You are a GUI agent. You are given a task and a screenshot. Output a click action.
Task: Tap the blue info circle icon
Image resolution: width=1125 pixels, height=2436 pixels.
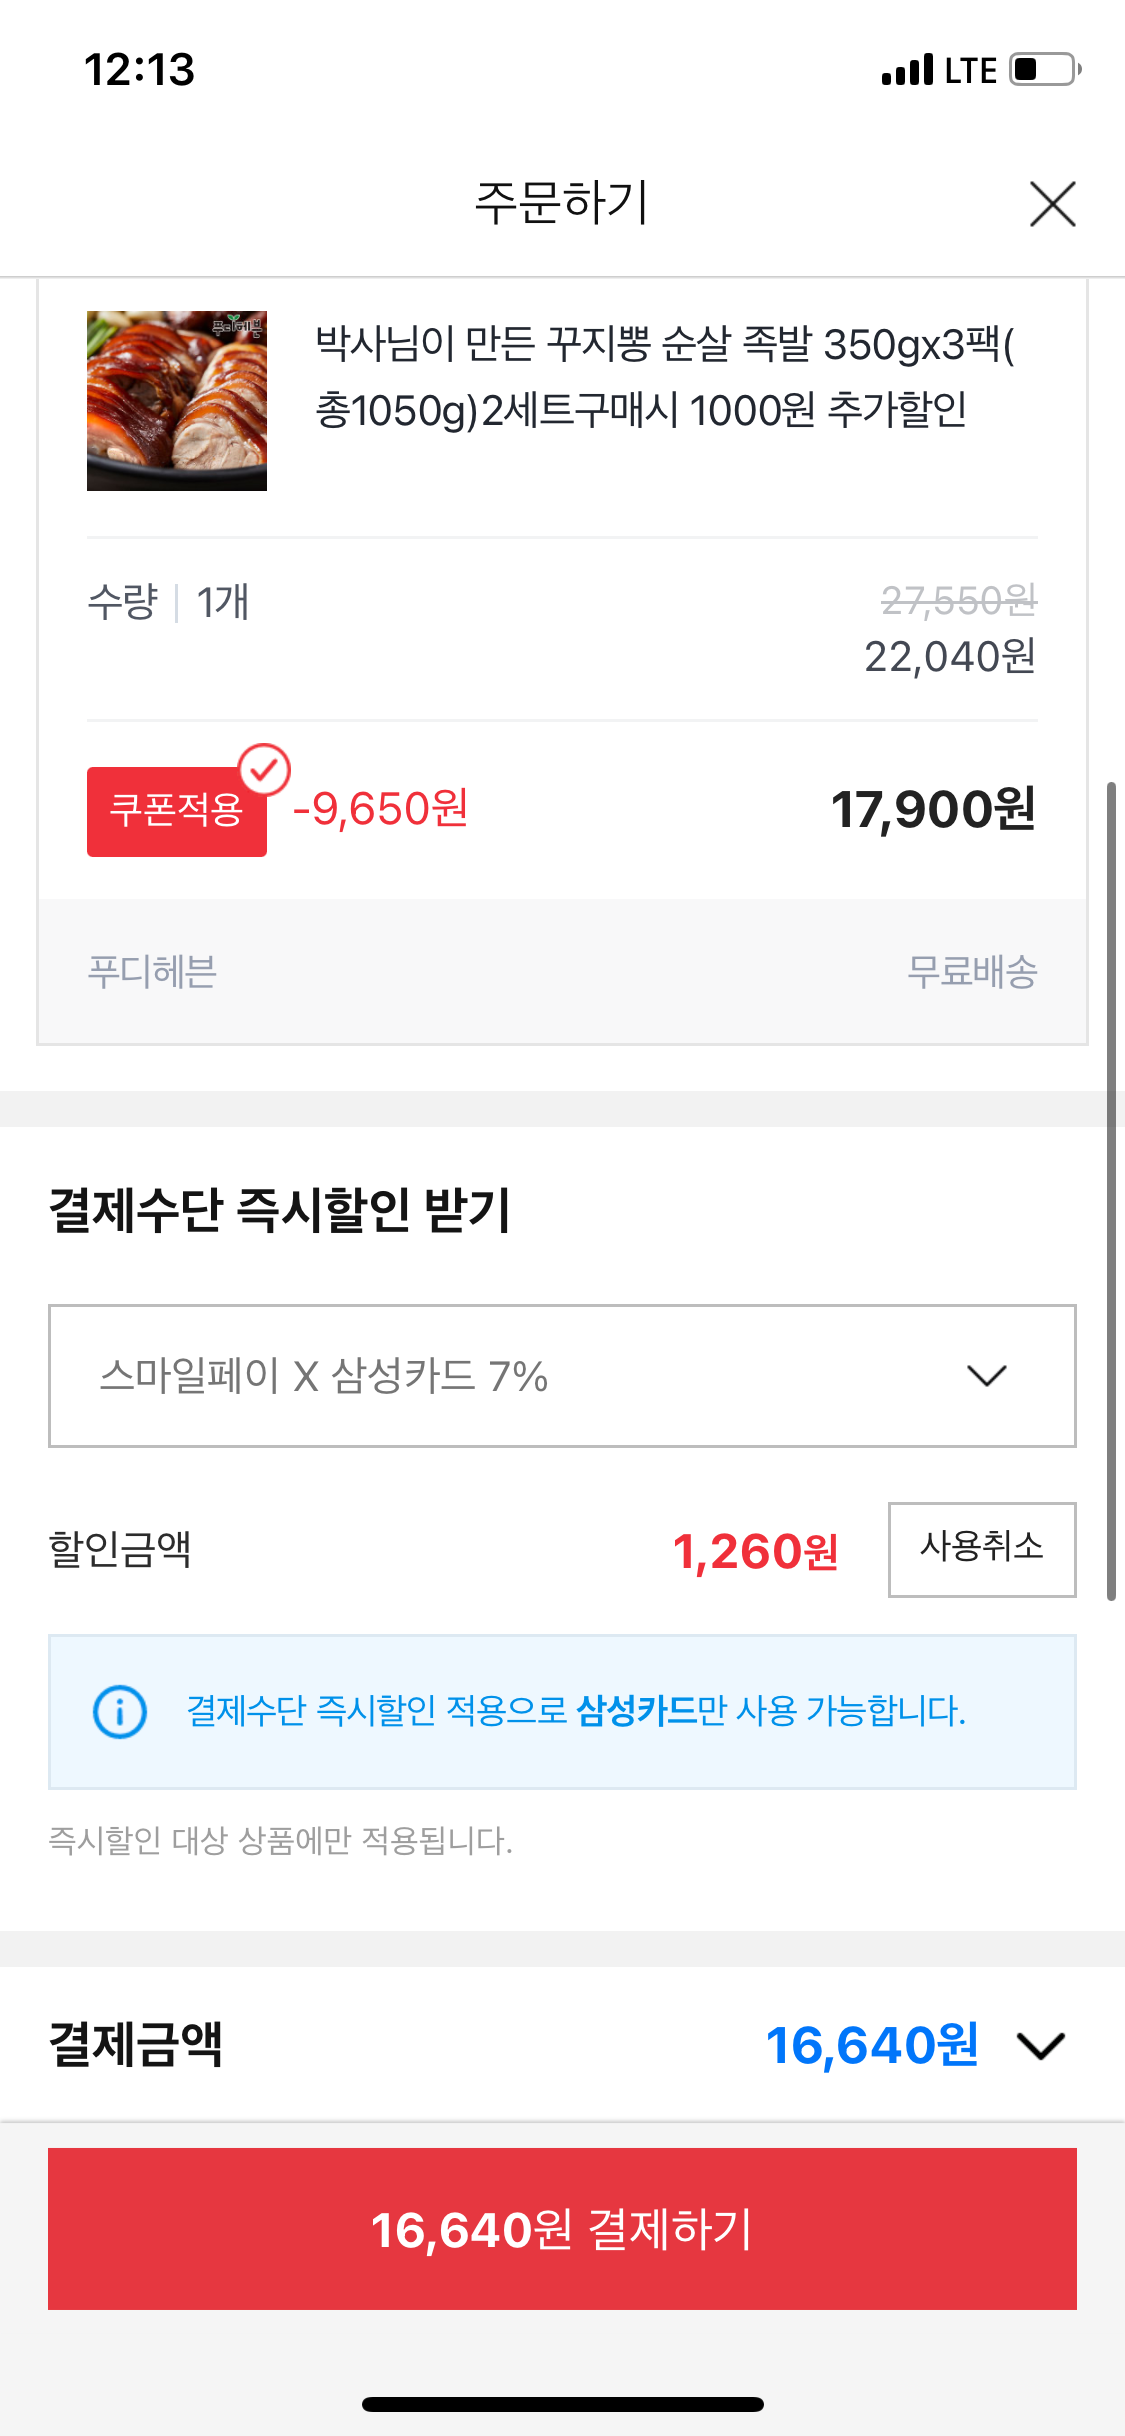120,1711
